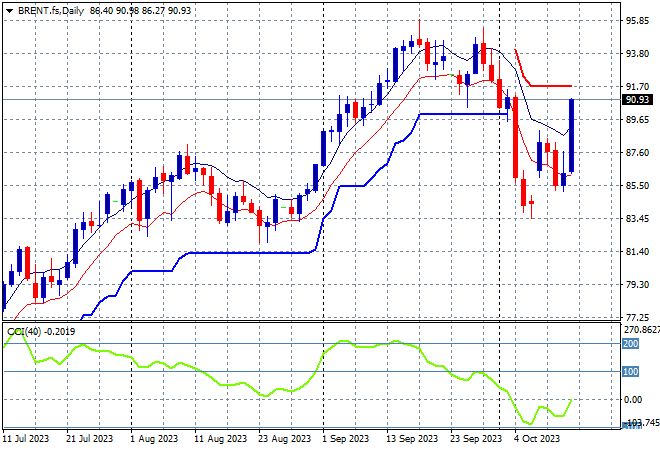This screenshot has height=450, width=660.
Task: Click the tall red candle after 4 Oct
Action: coord(516,138)
